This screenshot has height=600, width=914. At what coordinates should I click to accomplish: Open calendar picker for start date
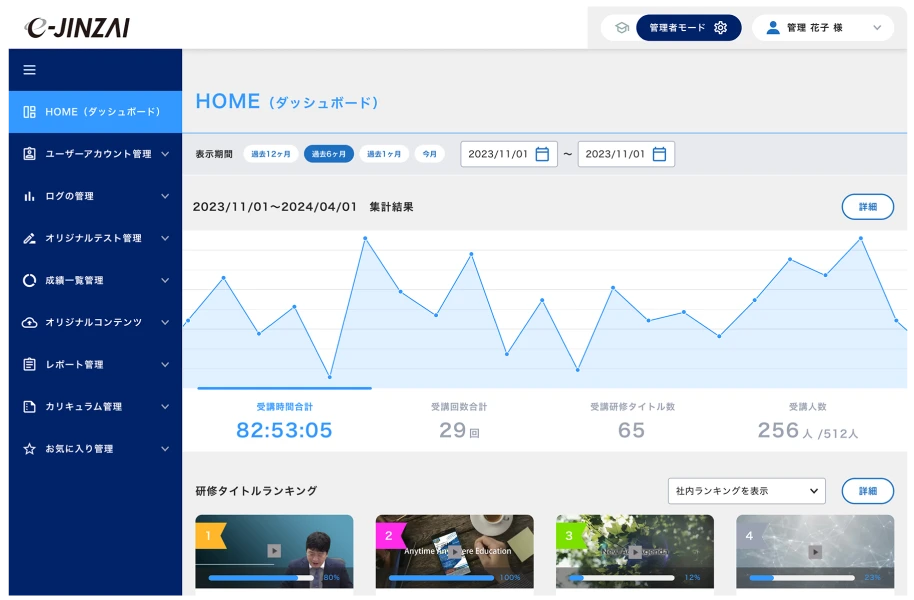pos(542,154)
